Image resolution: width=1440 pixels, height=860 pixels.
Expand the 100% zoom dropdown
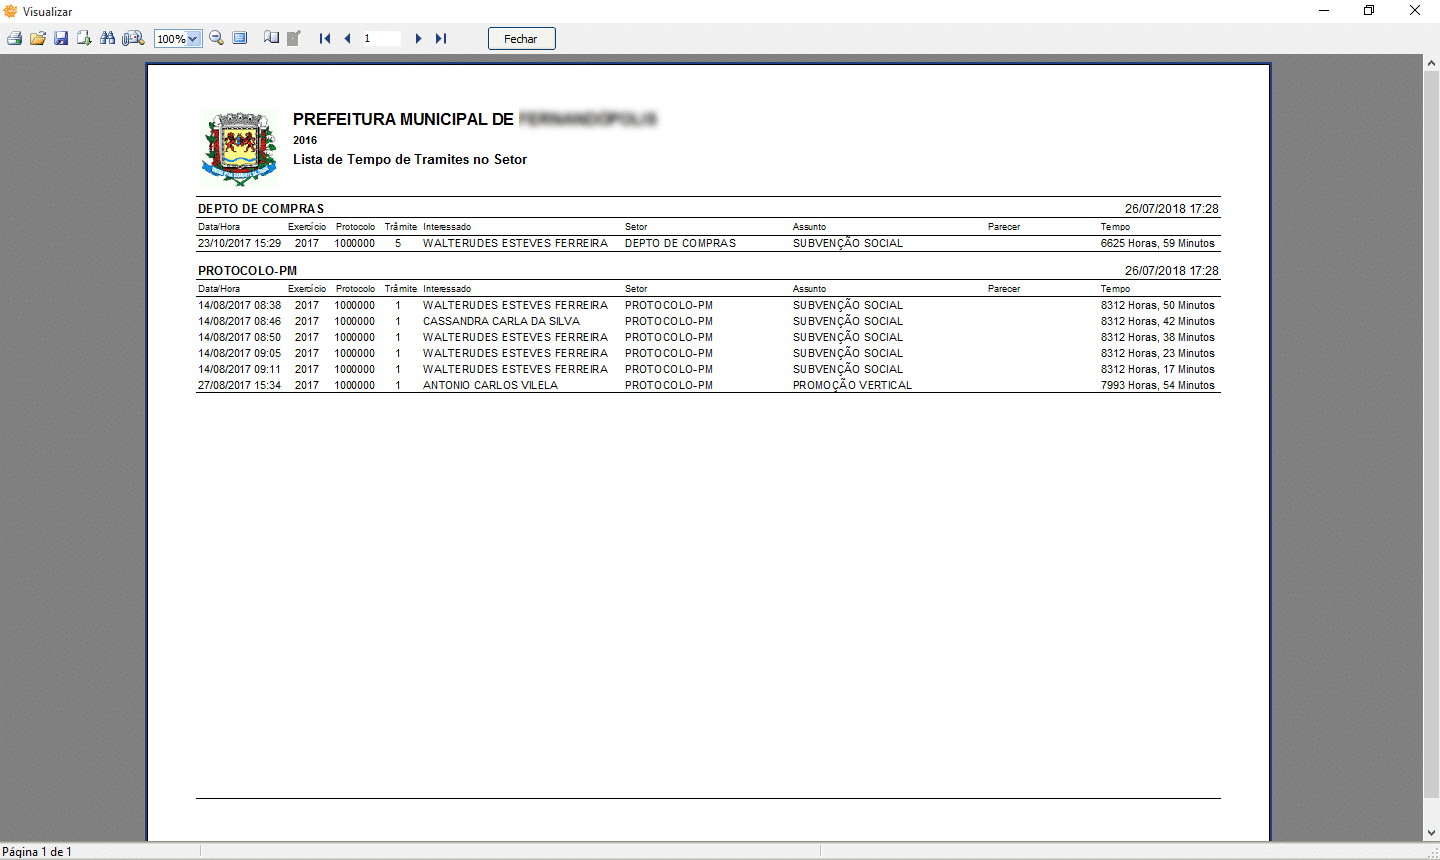tap(193, 39)
